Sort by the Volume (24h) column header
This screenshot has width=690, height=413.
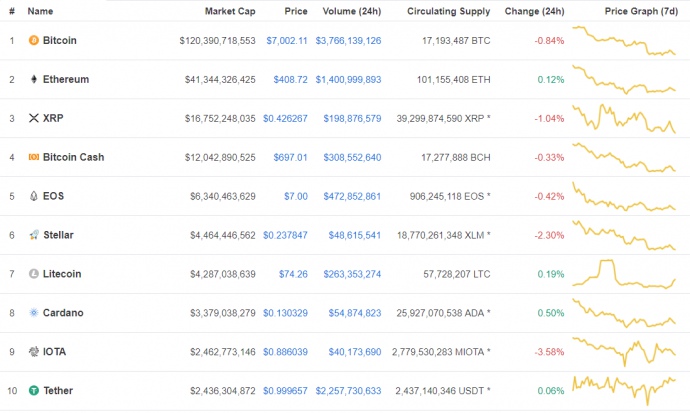click(x=352, y=11)
